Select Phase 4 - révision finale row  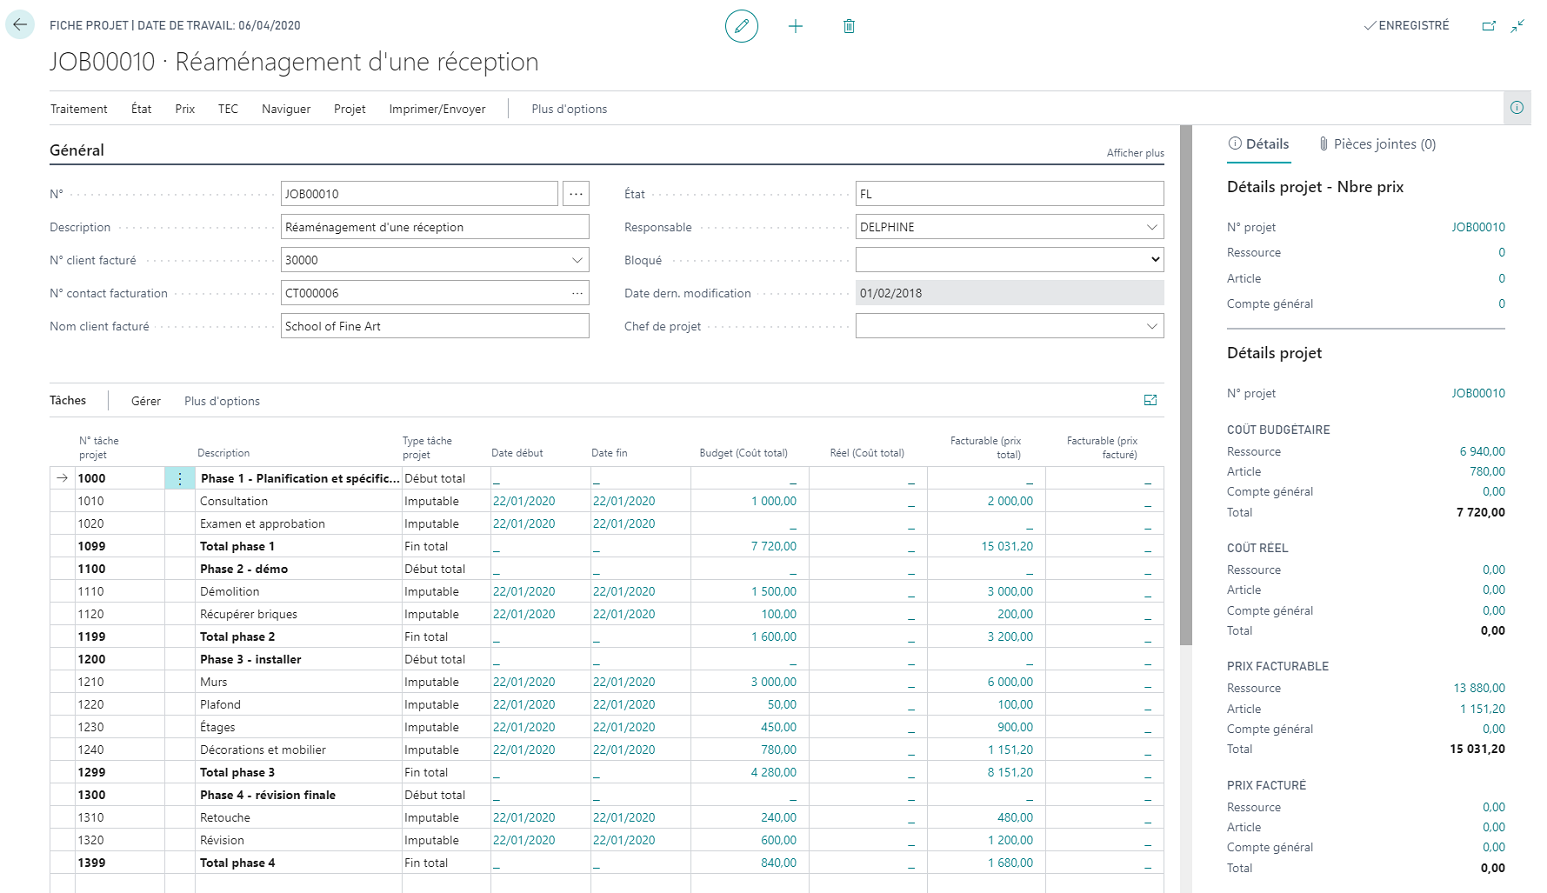point(607,795)
